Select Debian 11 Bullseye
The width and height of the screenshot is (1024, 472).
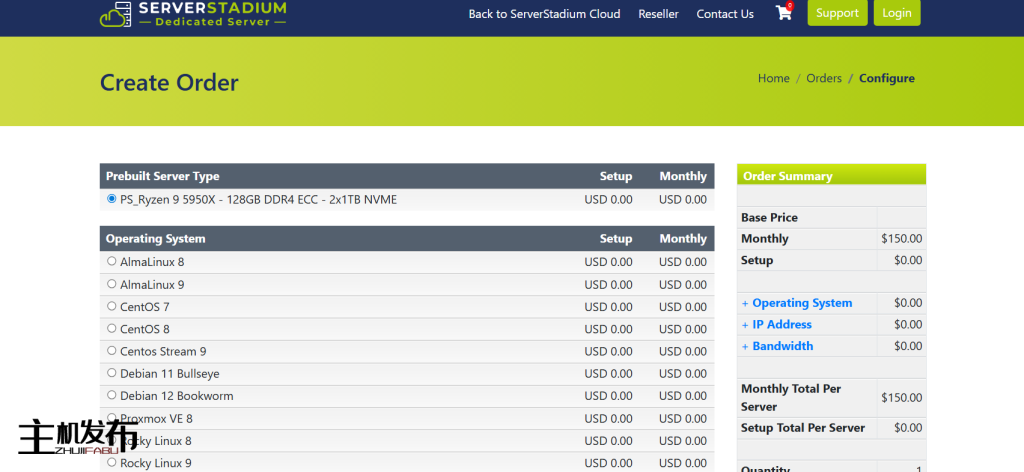click(x=111, y=373)
